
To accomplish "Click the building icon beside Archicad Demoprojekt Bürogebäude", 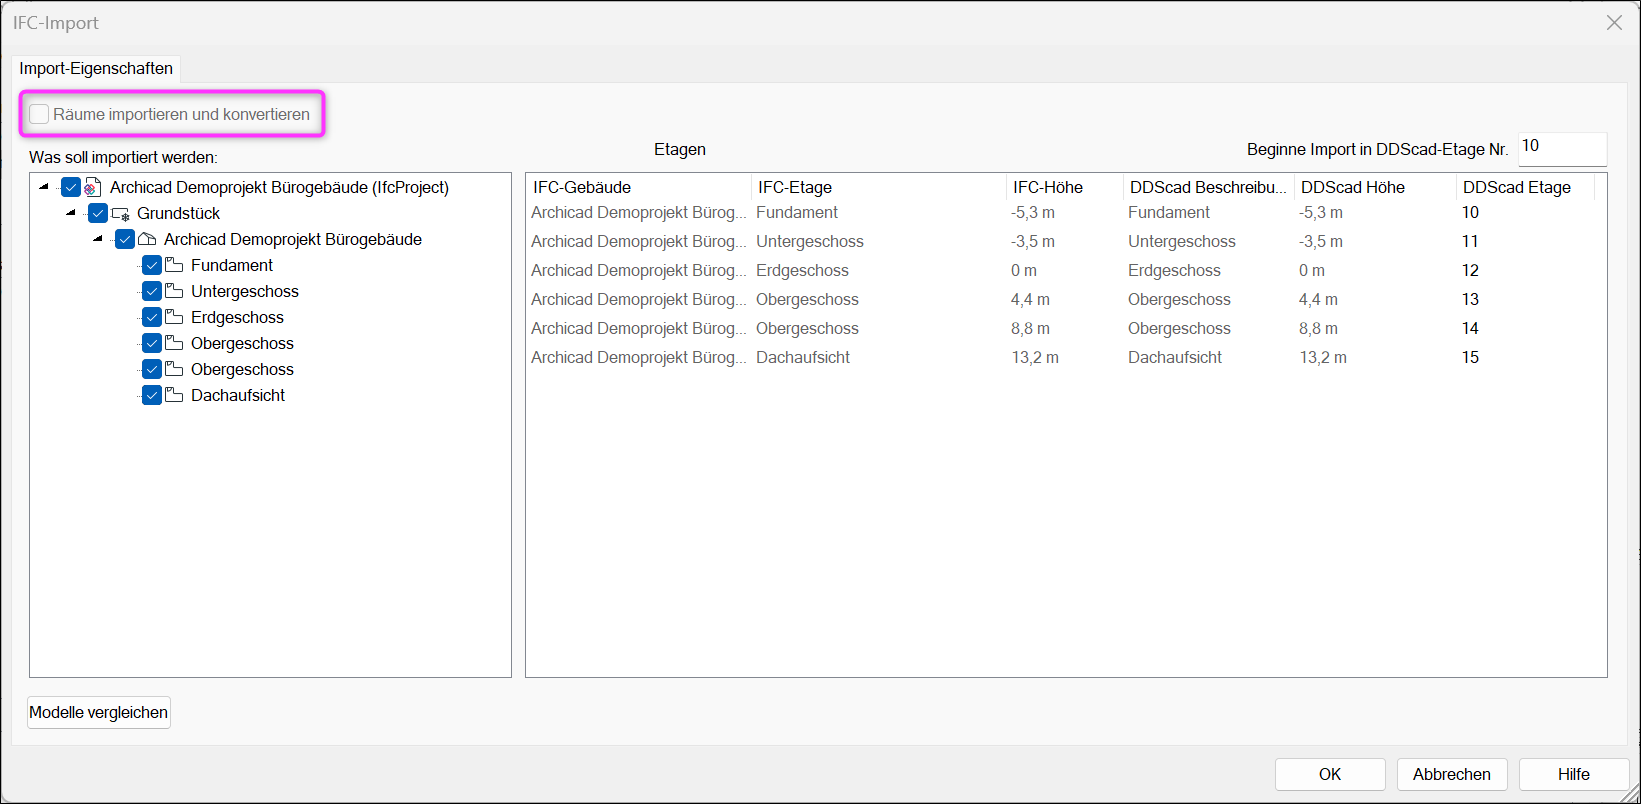I will click(147, 239).
